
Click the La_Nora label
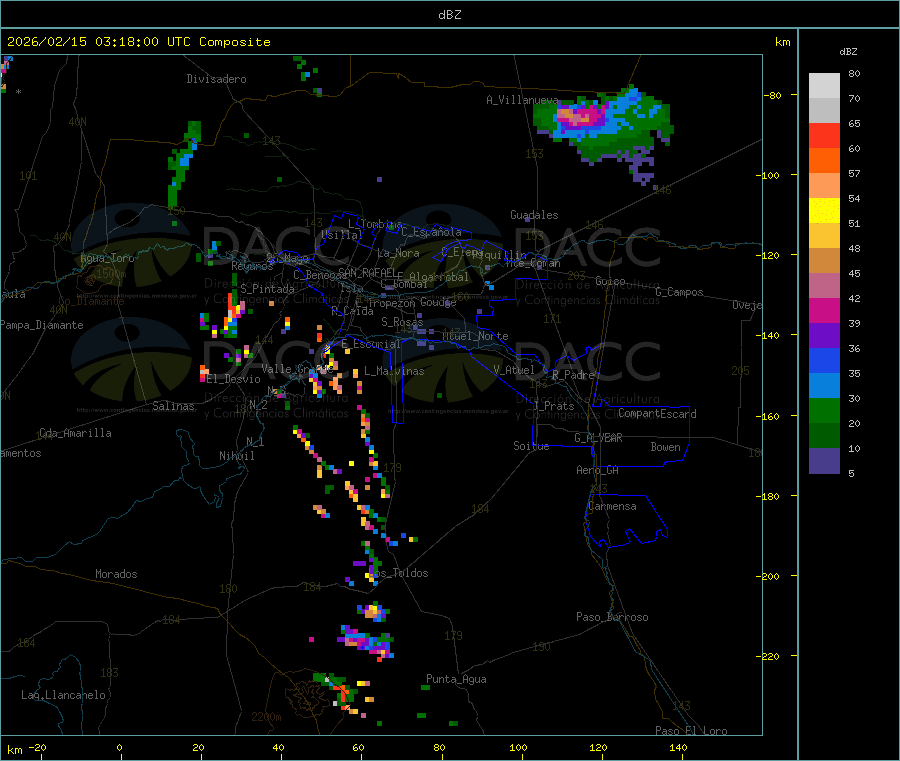(398, 253)
